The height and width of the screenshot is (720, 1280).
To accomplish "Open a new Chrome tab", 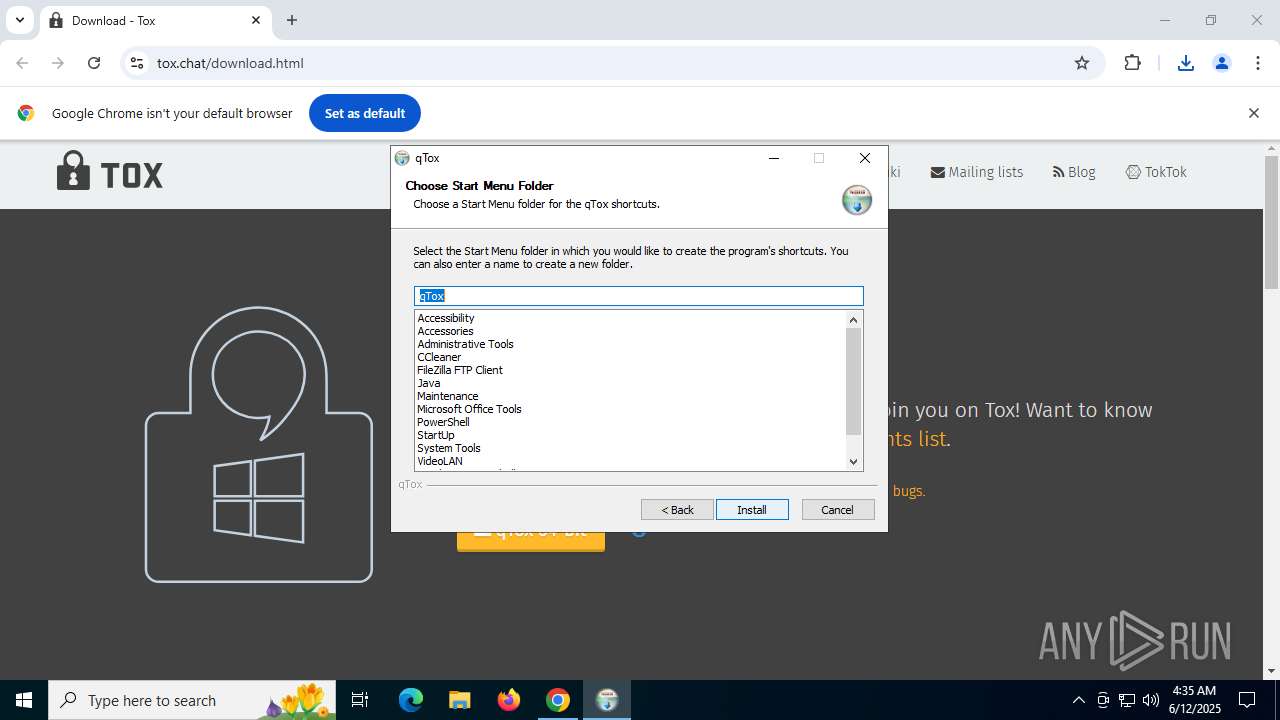I will (x=292, y=20).
